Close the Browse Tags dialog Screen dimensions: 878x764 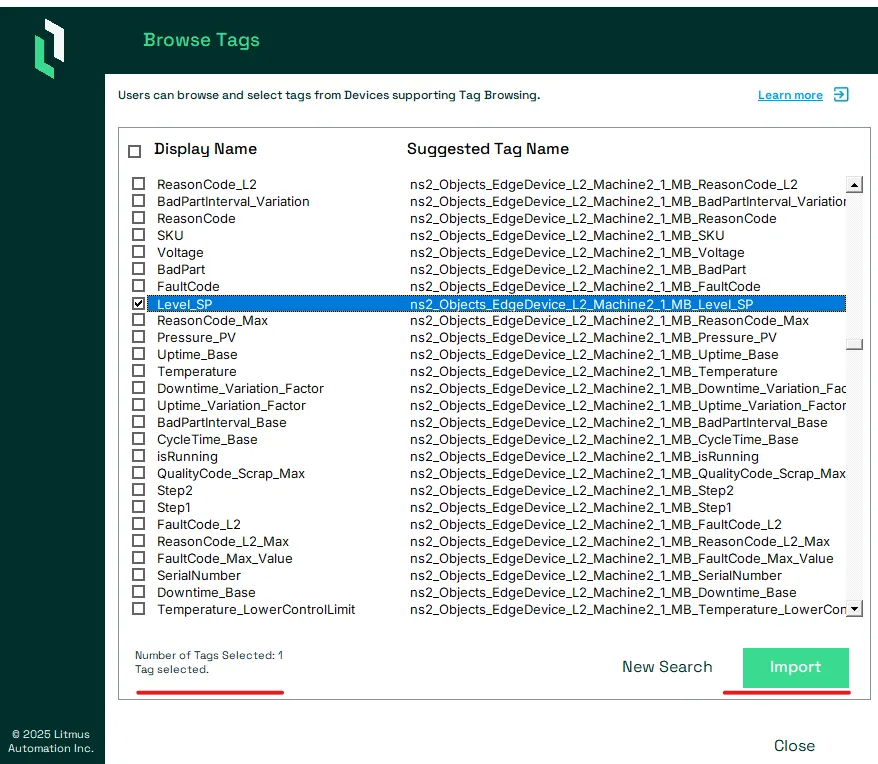pos(794,746)
